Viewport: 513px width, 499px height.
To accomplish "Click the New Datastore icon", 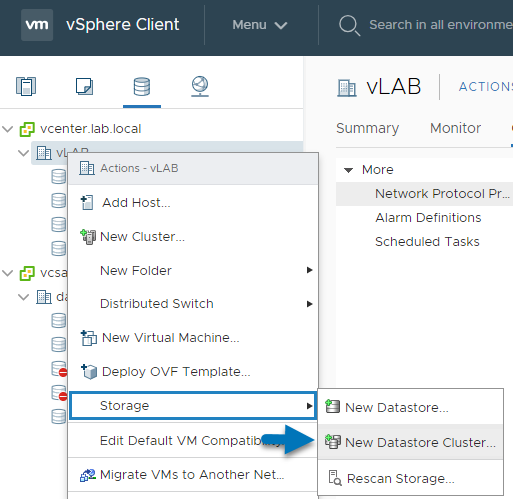I will (x=332, y=407).
